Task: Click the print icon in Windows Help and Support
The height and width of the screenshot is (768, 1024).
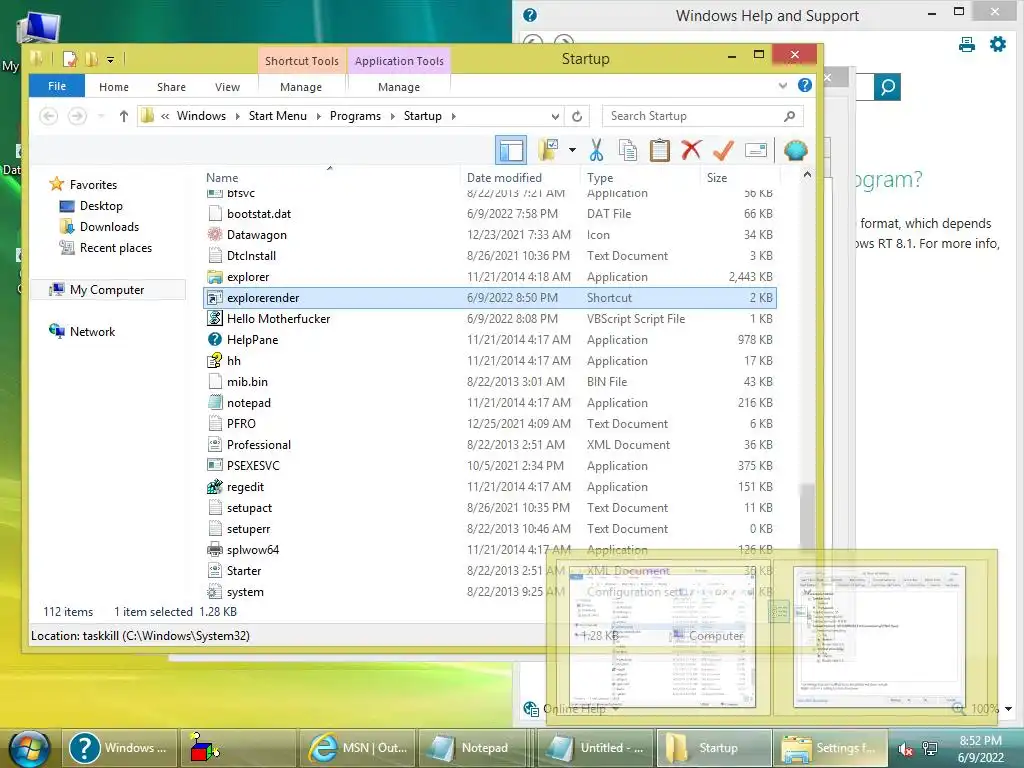Action: click(967, 44)
